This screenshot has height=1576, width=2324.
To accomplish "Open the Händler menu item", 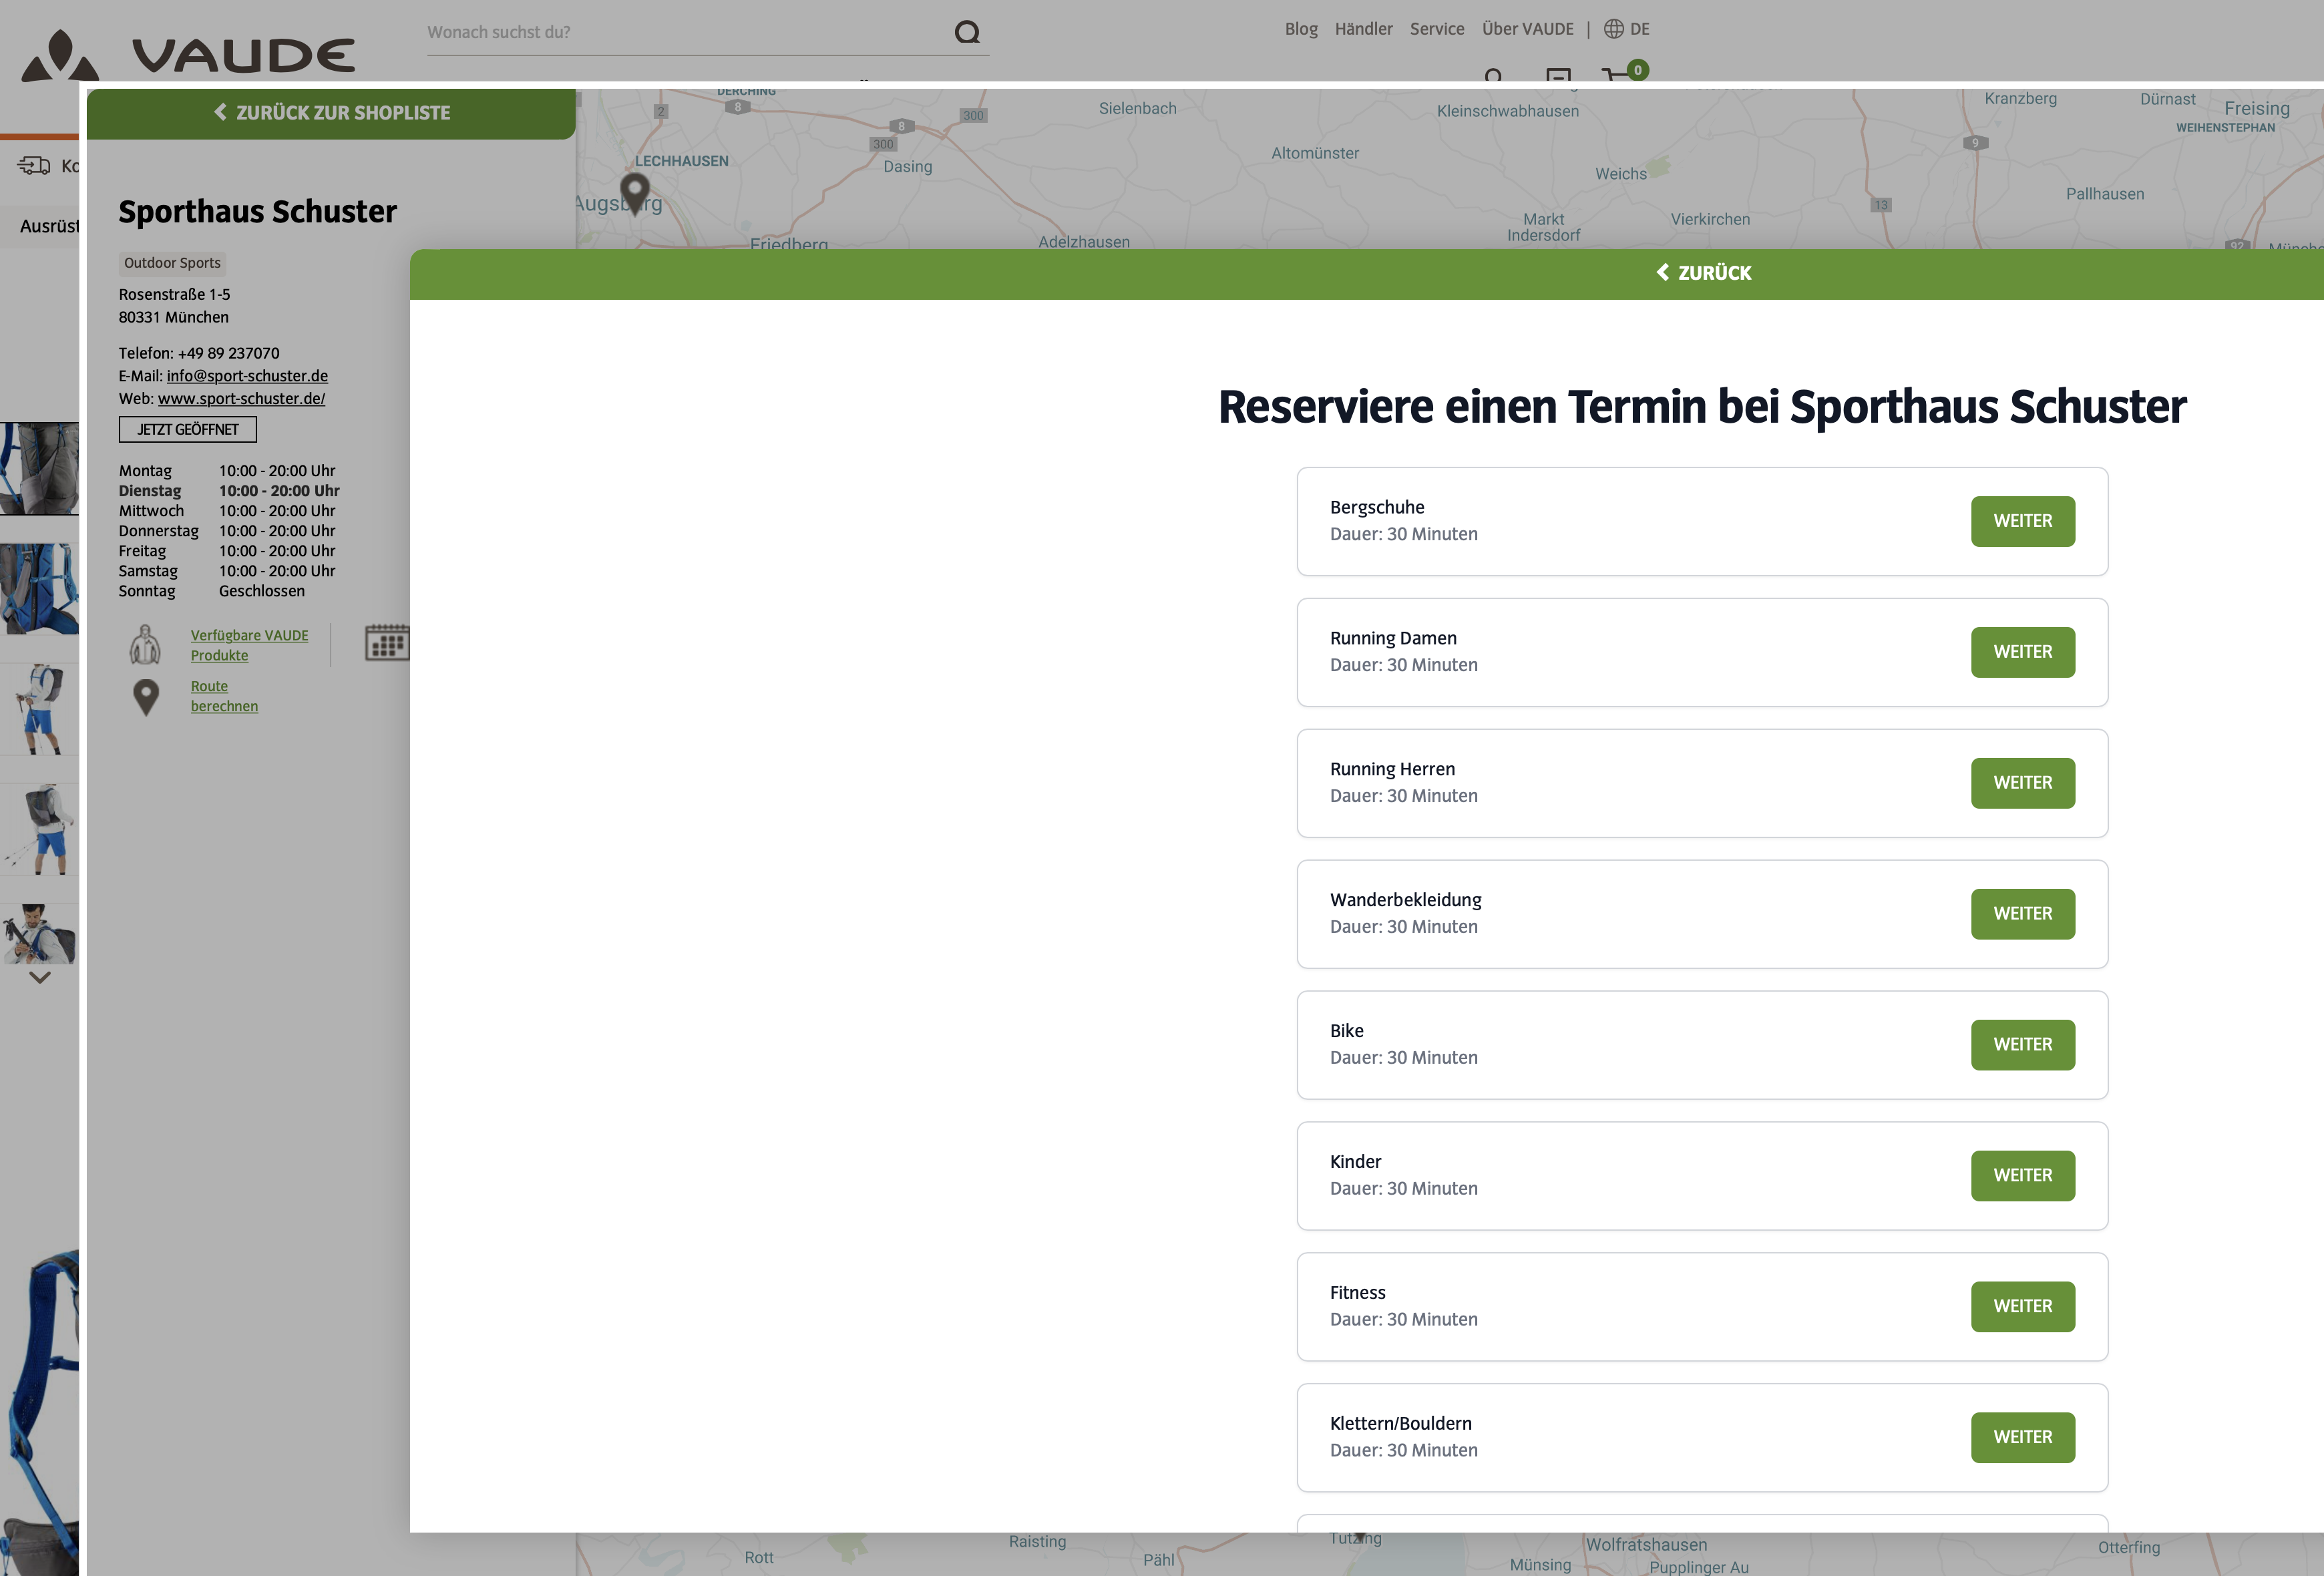I will tap(1363, 29).
